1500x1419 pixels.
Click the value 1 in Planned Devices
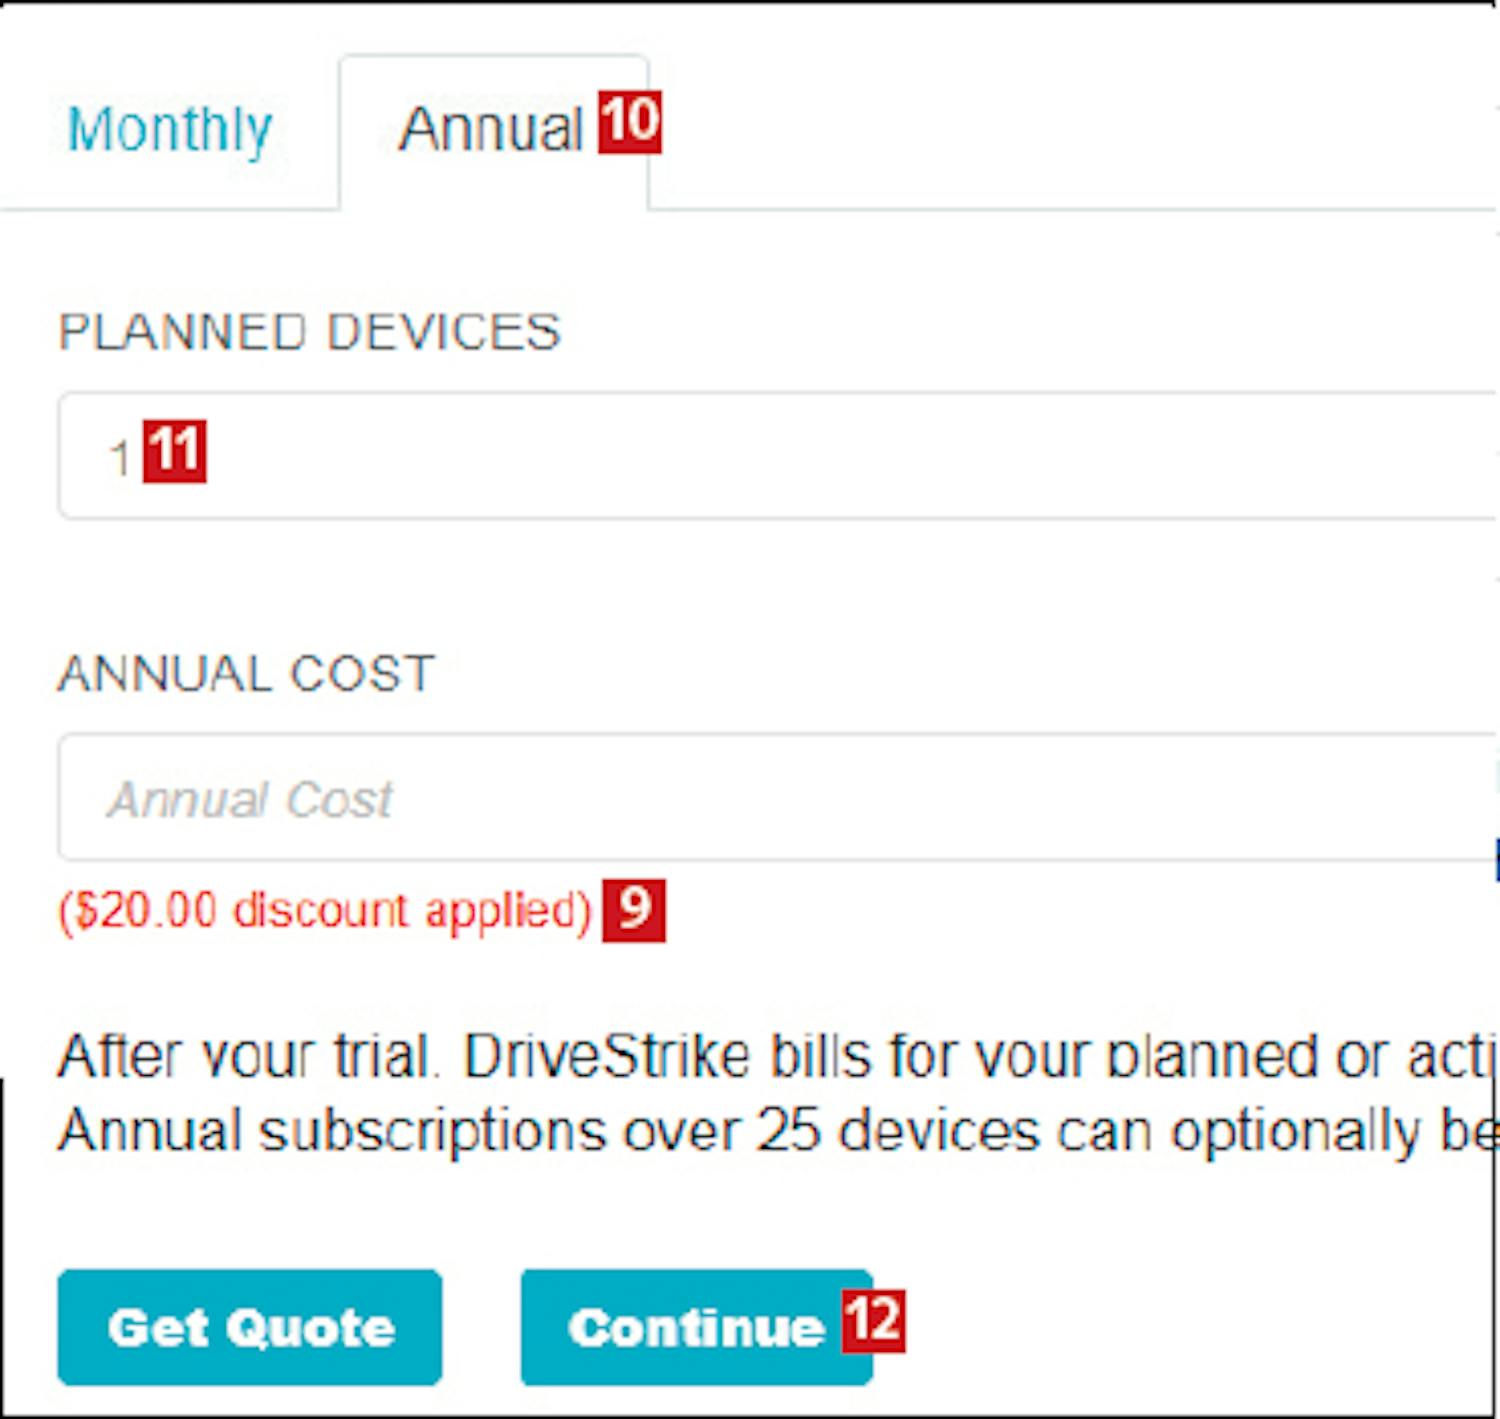[119, 458]
